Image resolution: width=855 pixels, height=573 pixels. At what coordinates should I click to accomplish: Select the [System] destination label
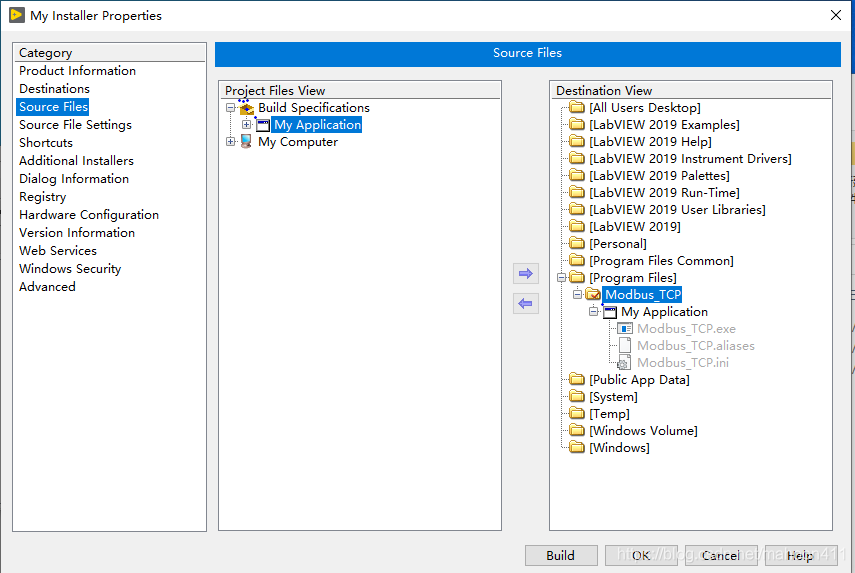(x=613, y=397)
